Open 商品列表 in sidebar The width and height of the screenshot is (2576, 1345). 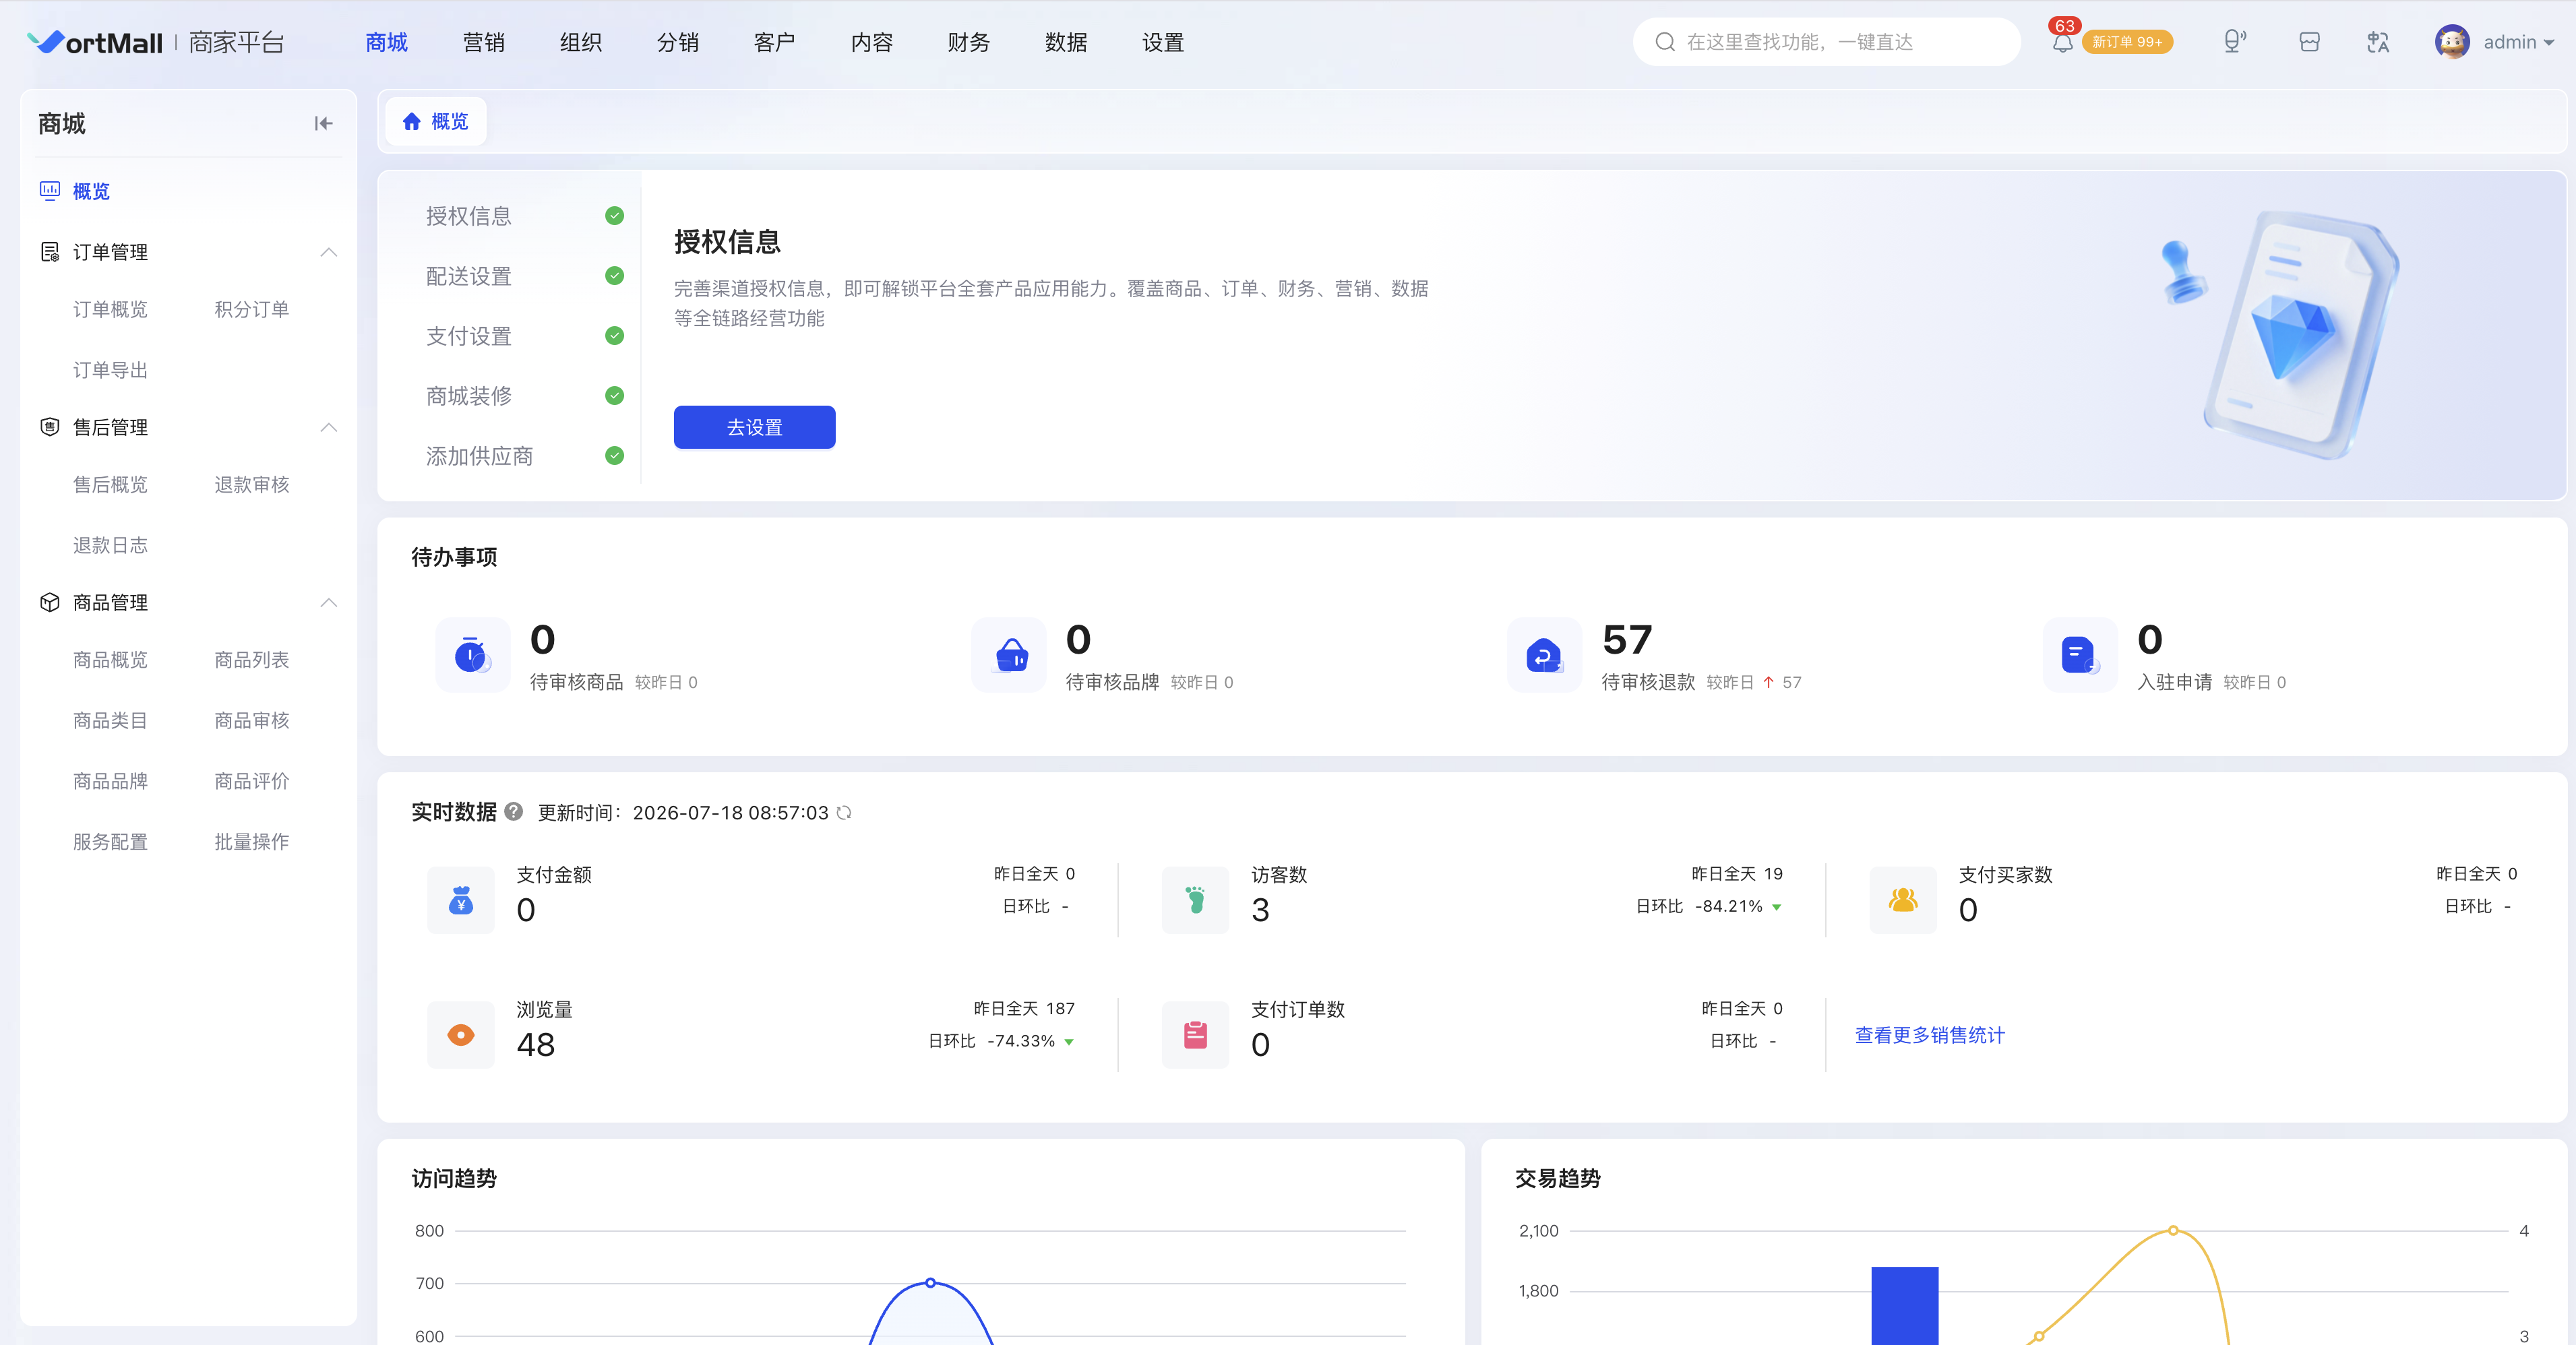coord(252,659)
